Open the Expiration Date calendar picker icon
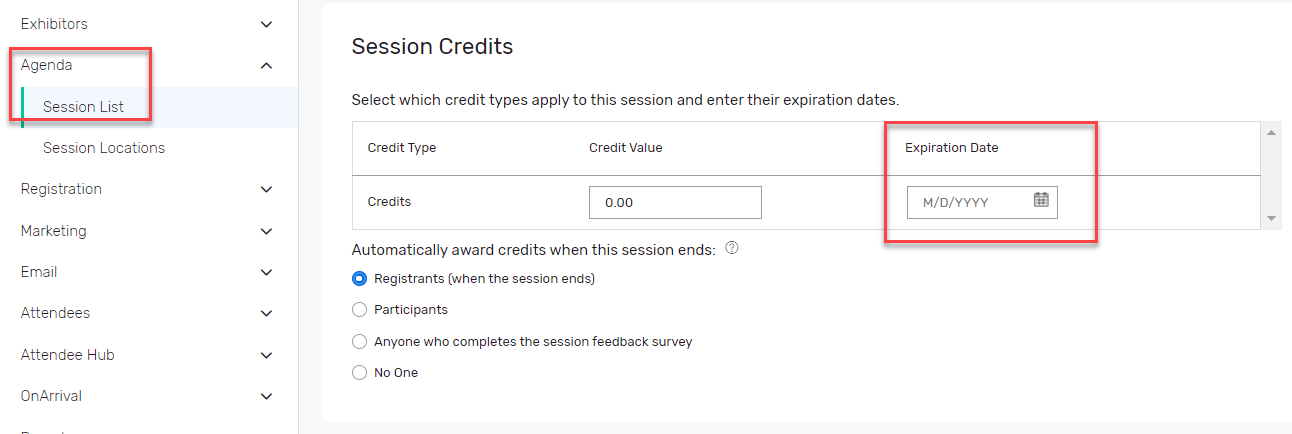The width and height of the screenshot is (1292, 434). [1041, 200]
